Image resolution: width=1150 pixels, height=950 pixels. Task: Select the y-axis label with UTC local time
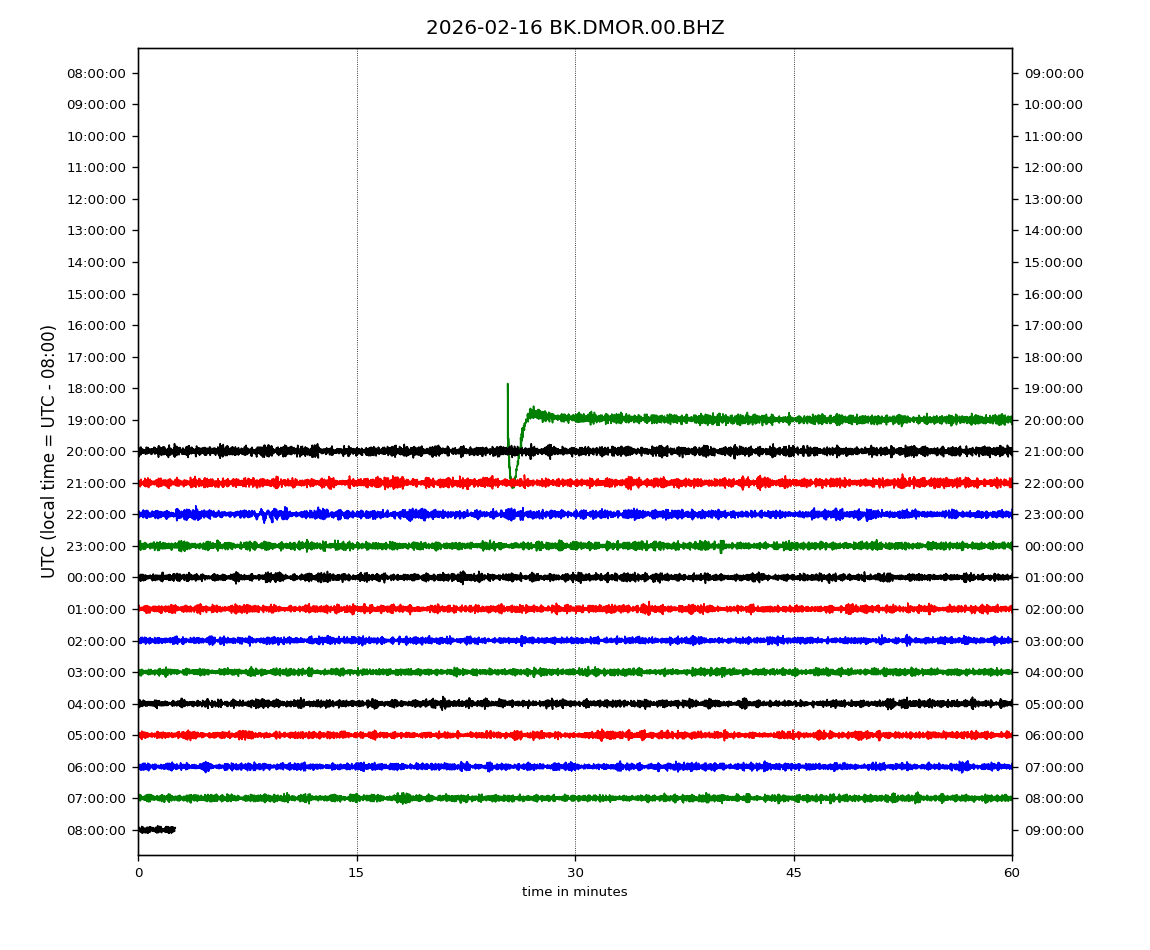point(49,451)
